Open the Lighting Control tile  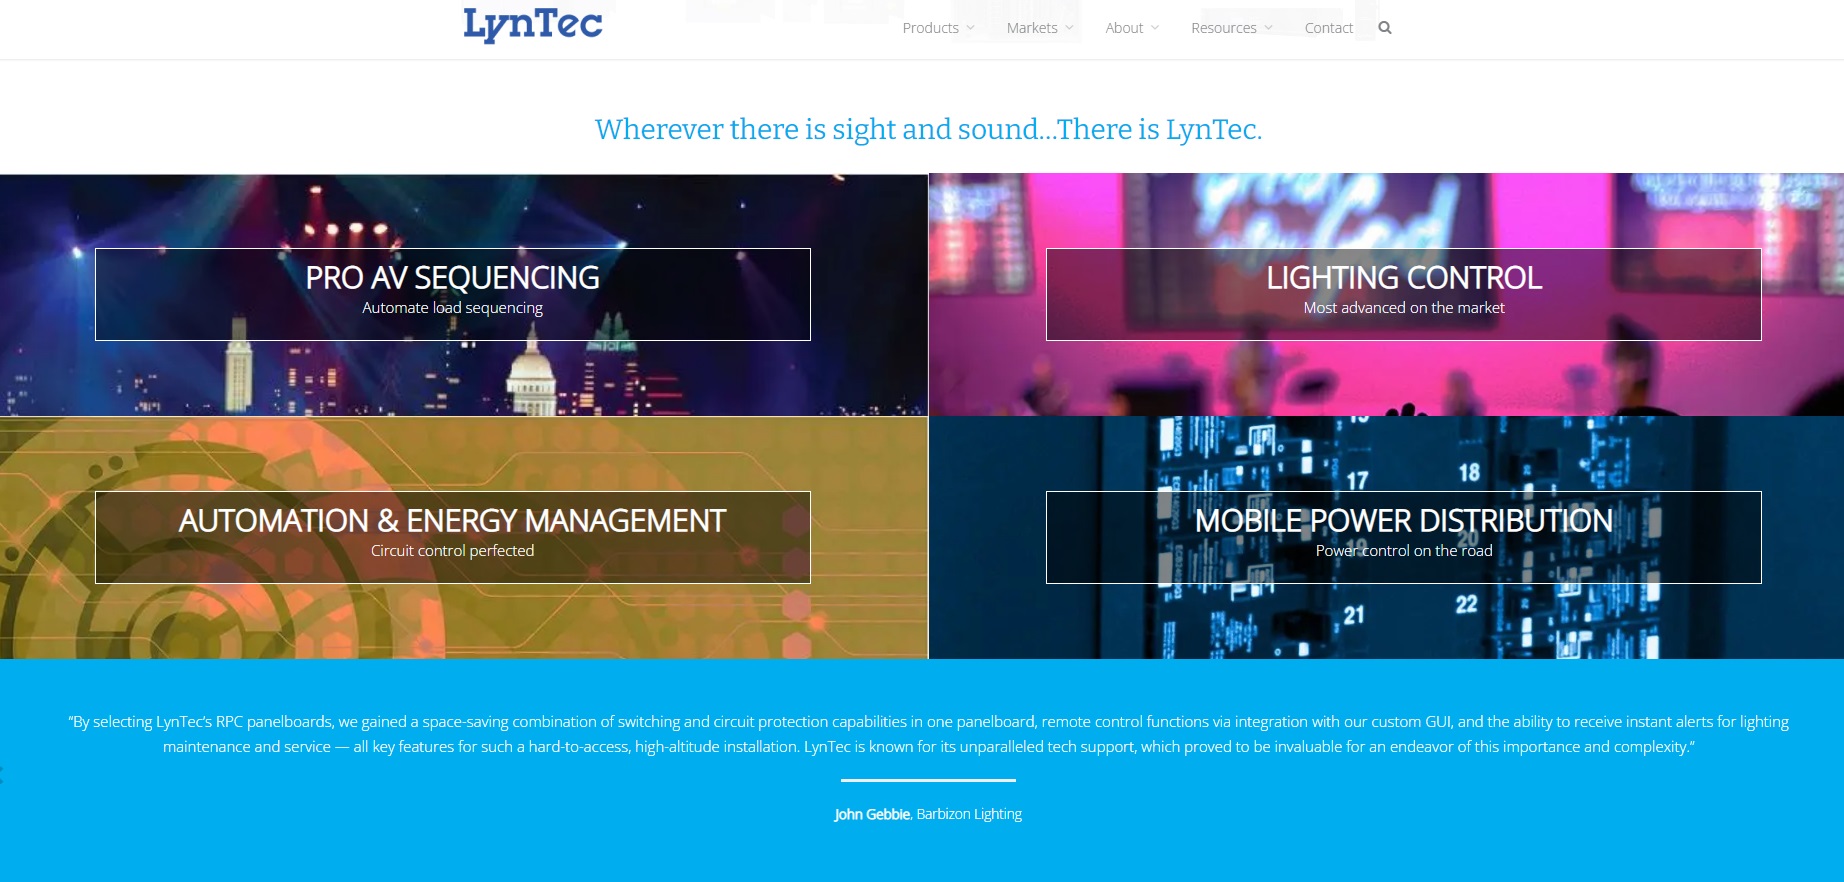tap(1404, 294)
